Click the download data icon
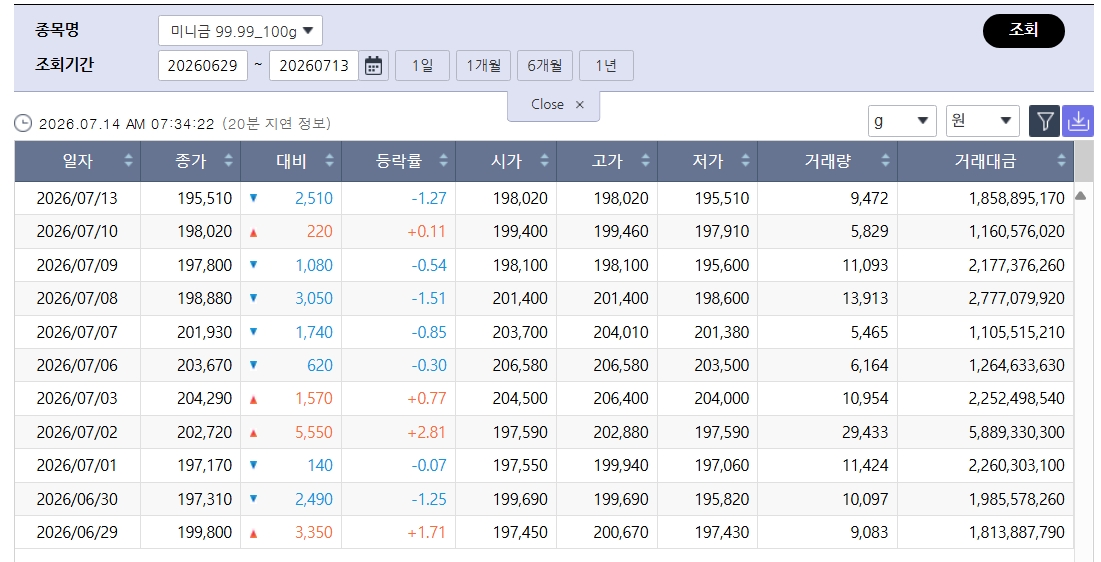Screen dimensions: 1101x562 [1078, 122]
